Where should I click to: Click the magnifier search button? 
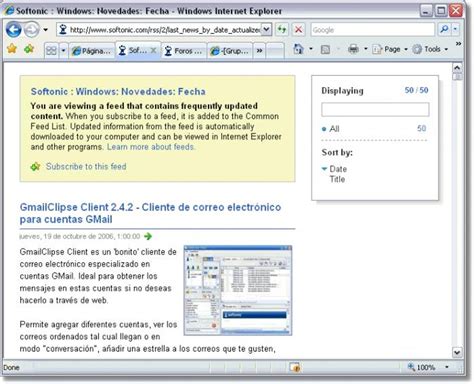click(x=444, y=30)
